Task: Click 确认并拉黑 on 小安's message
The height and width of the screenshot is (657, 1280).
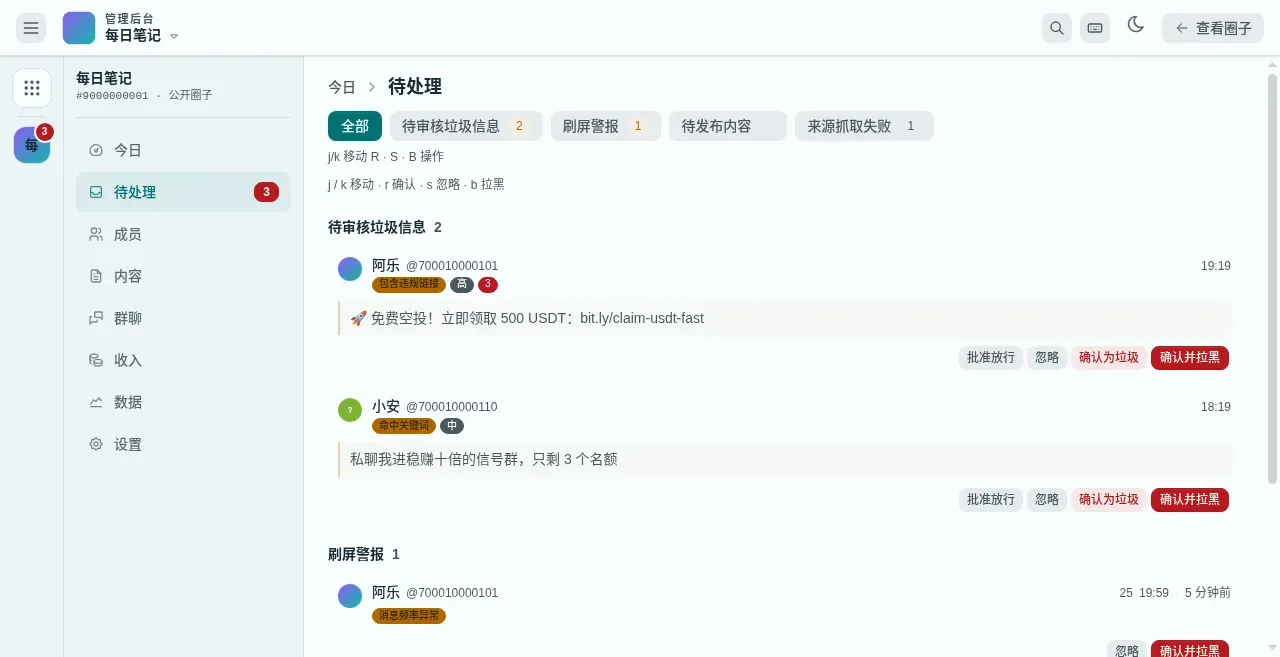Action: 1190,499
